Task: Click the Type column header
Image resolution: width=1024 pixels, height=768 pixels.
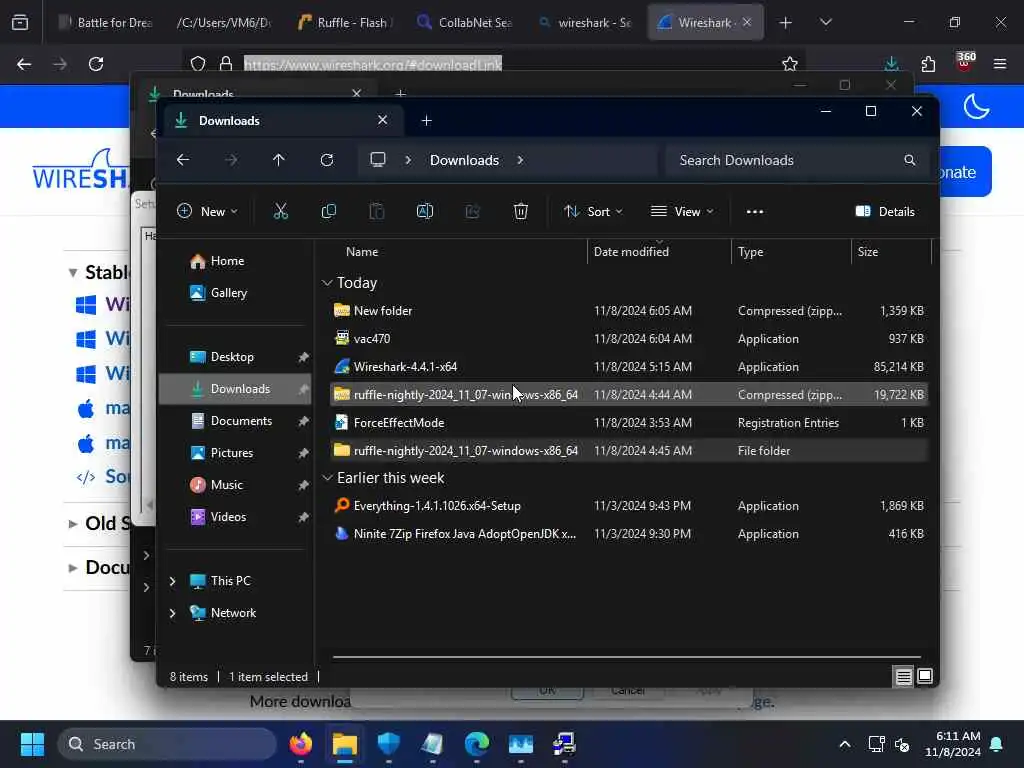Action: 791,252
